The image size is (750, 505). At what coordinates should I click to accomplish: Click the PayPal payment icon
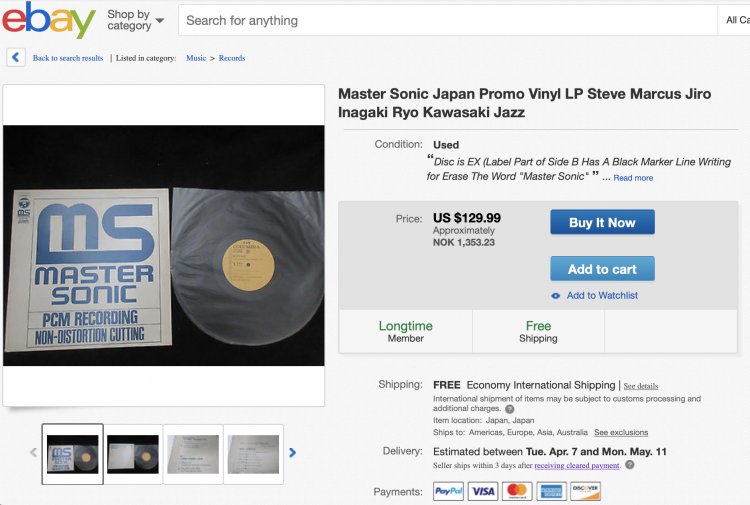coord(448,491)
